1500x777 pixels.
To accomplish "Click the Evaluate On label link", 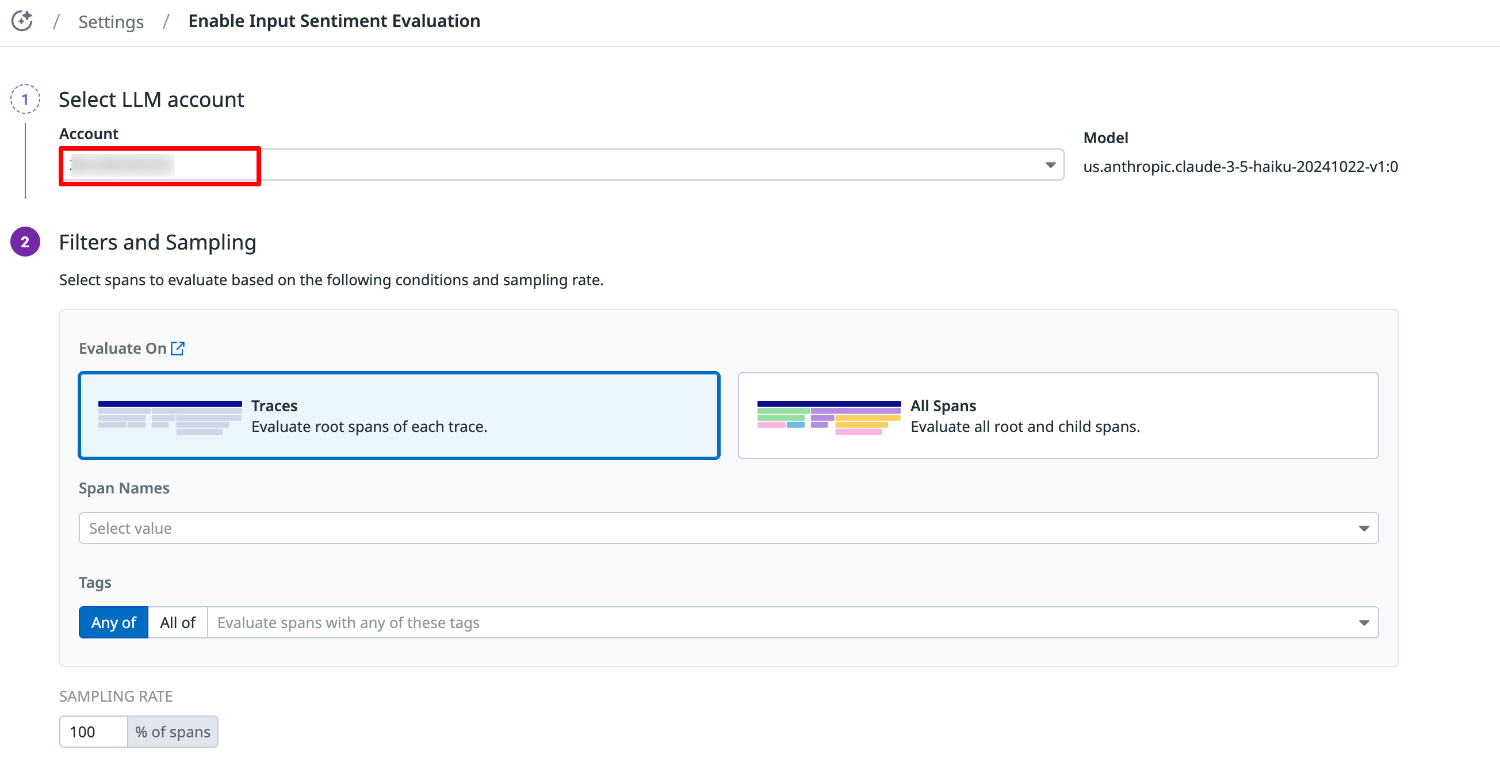I will pyautogui.click(x=122, y=348).
